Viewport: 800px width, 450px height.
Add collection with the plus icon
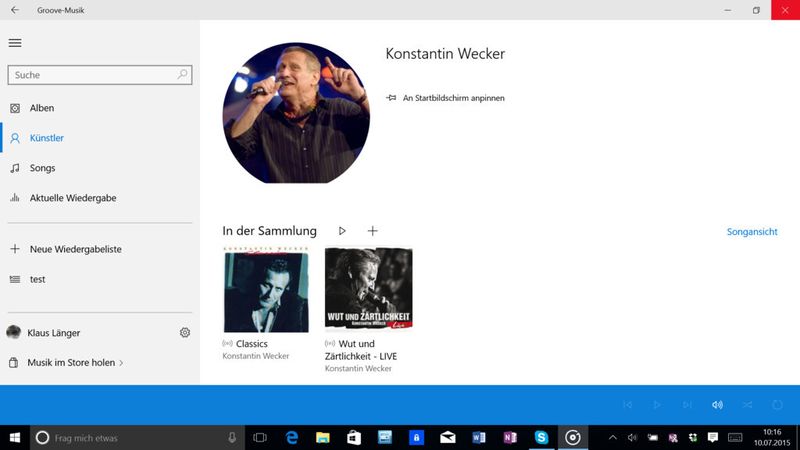tap(372, 231)
